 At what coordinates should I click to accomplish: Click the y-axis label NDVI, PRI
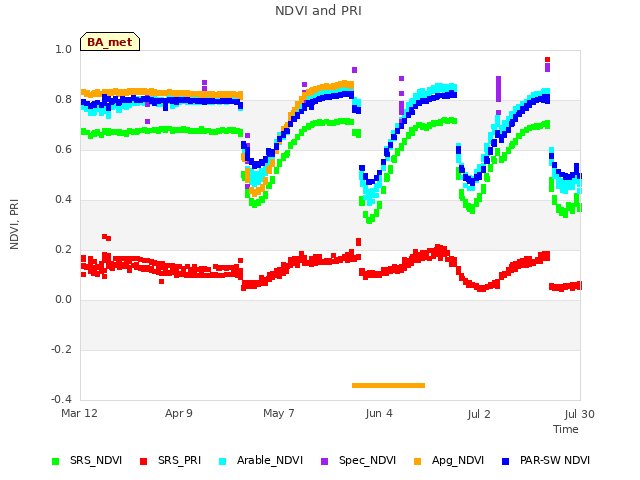click(x=14, y=224)
